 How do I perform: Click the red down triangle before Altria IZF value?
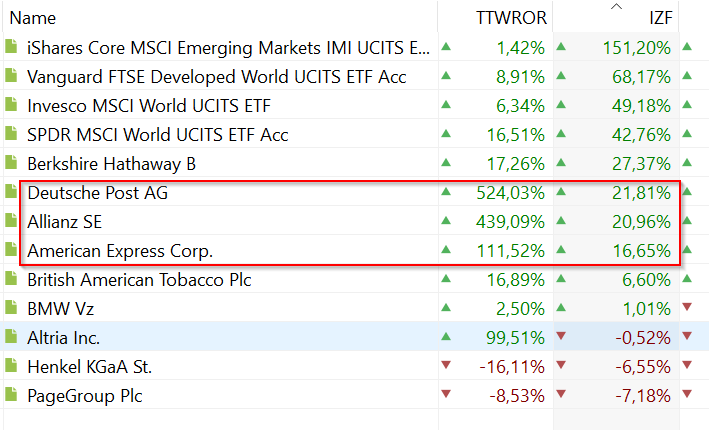[561, 337]
